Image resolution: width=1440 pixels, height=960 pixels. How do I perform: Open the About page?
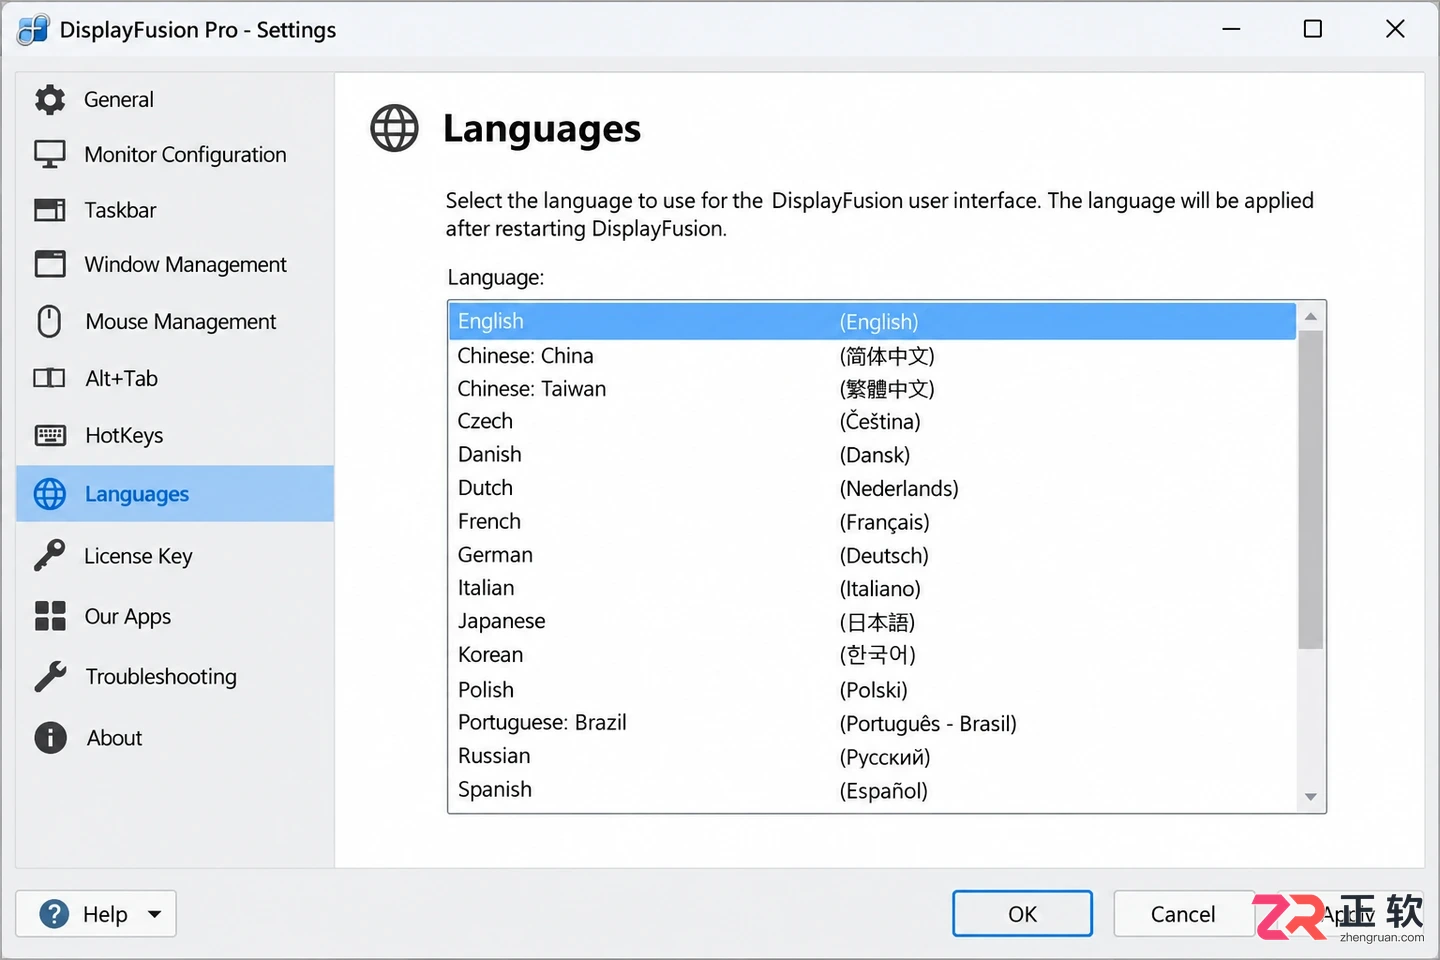point(175,738)
